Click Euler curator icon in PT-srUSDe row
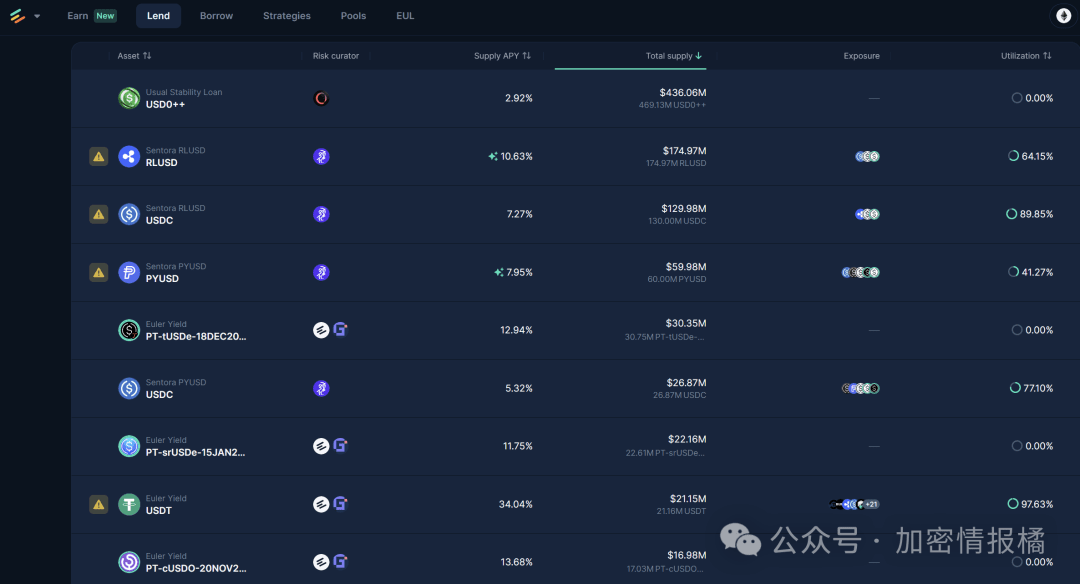 pos(321,446)
